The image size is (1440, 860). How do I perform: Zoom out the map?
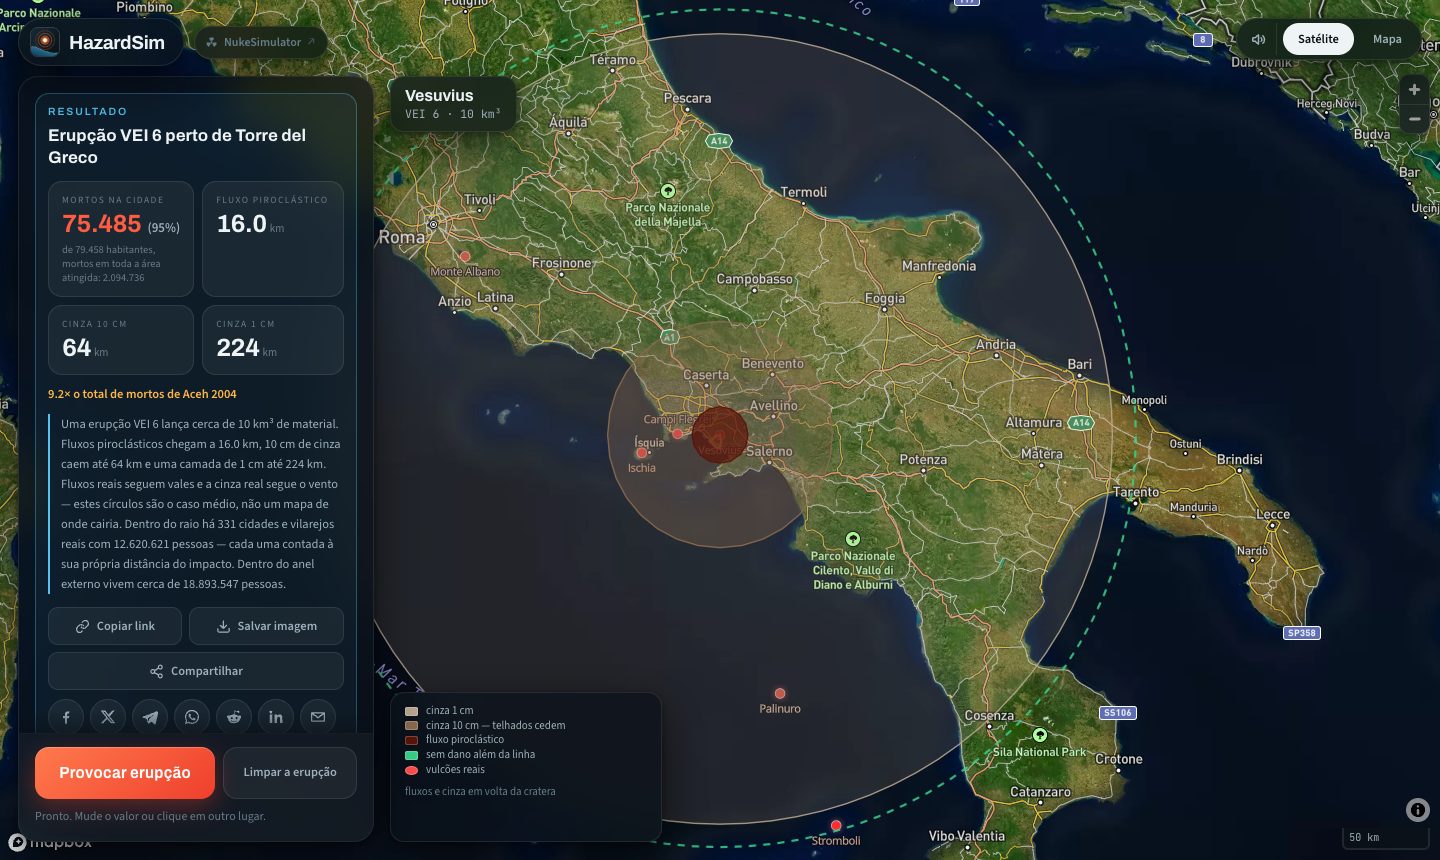[x=1414, y=118]
